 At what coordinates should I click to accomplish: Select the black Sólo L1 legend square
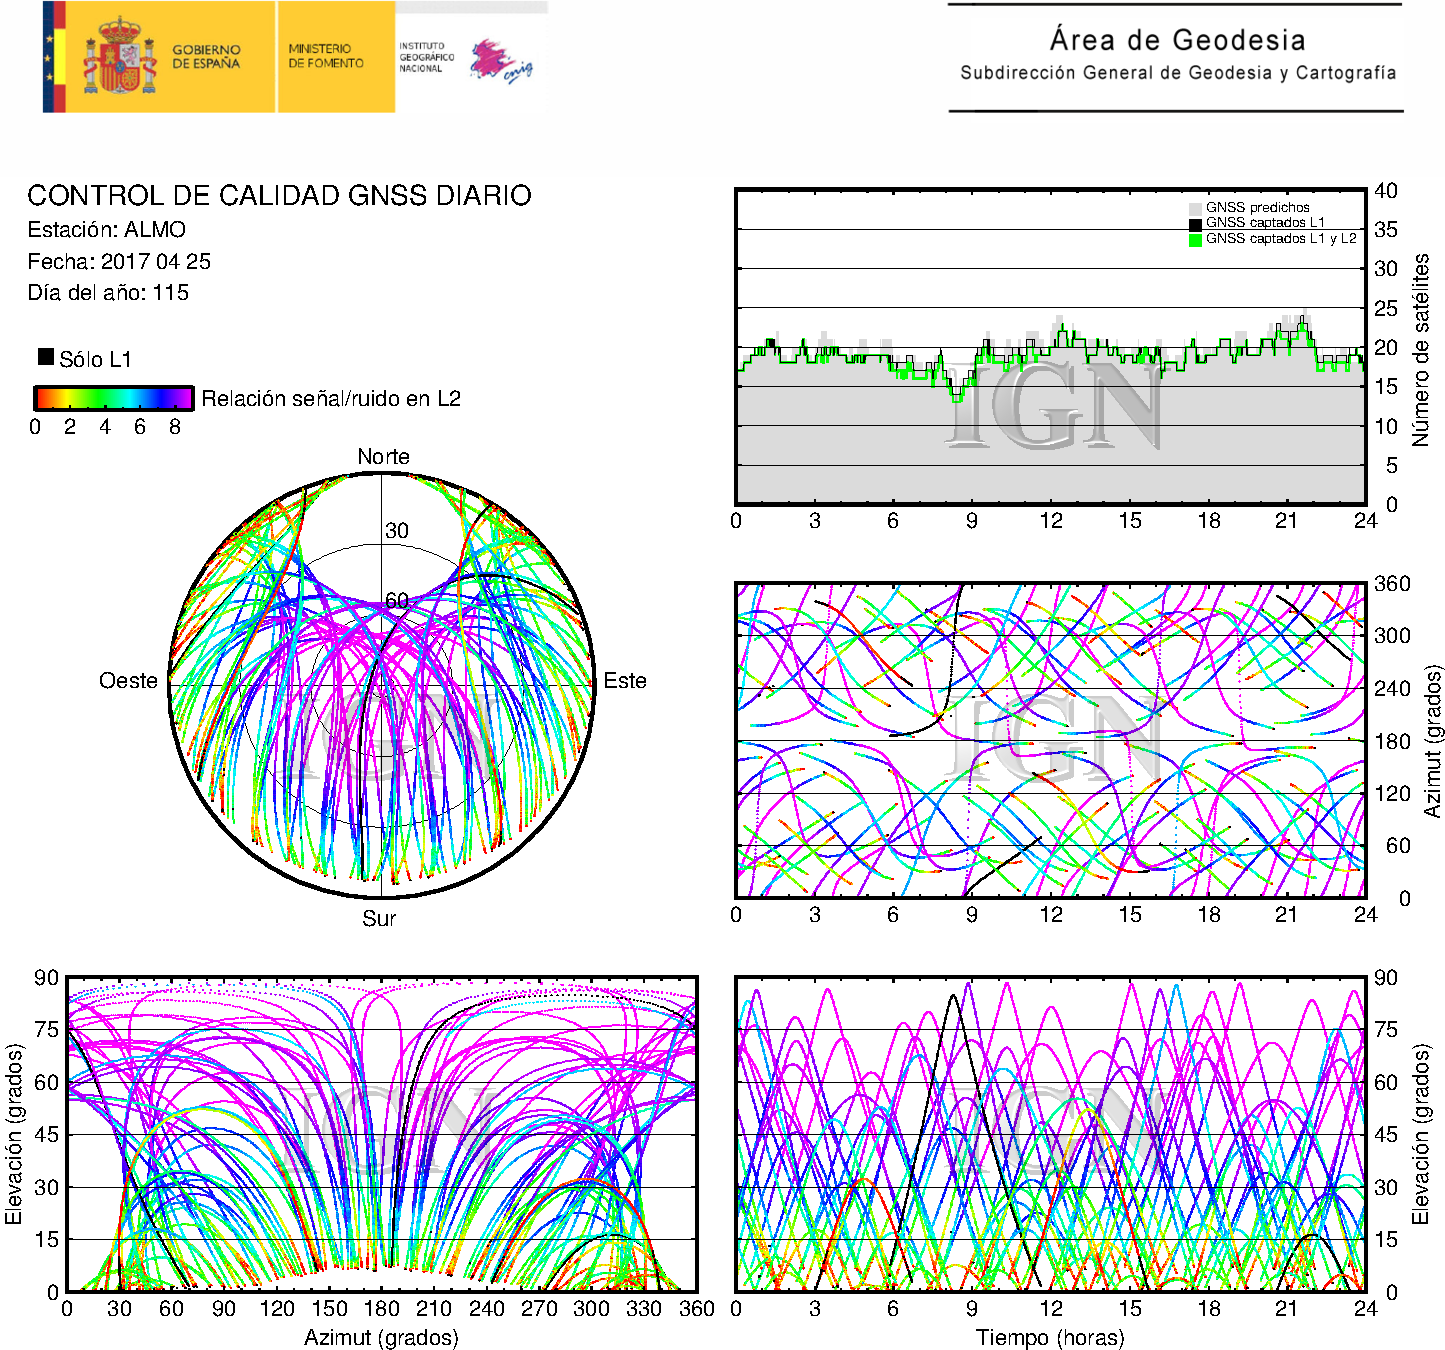point(46,357)
